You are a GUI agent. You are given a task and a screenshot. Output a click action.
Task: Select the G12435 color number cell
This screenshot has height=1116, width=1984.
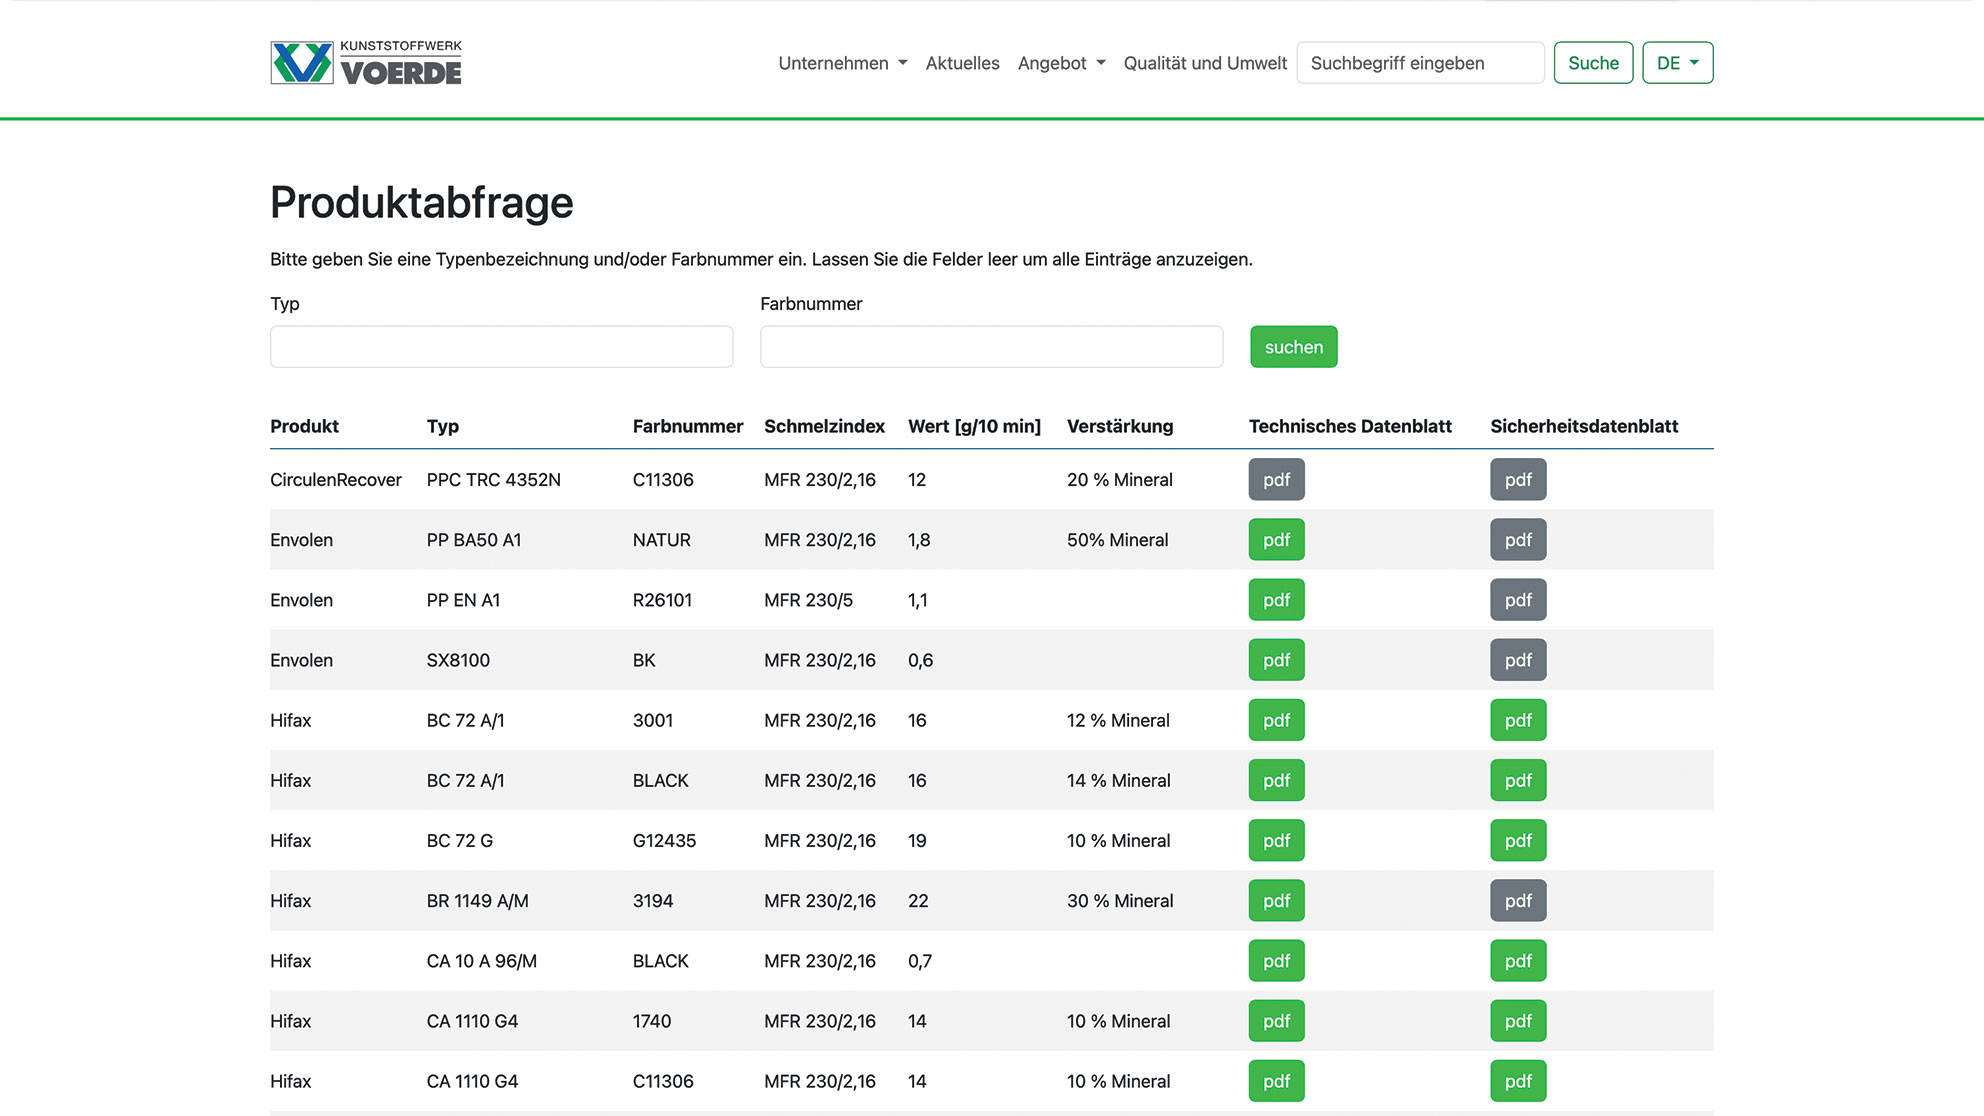point(664,841)
